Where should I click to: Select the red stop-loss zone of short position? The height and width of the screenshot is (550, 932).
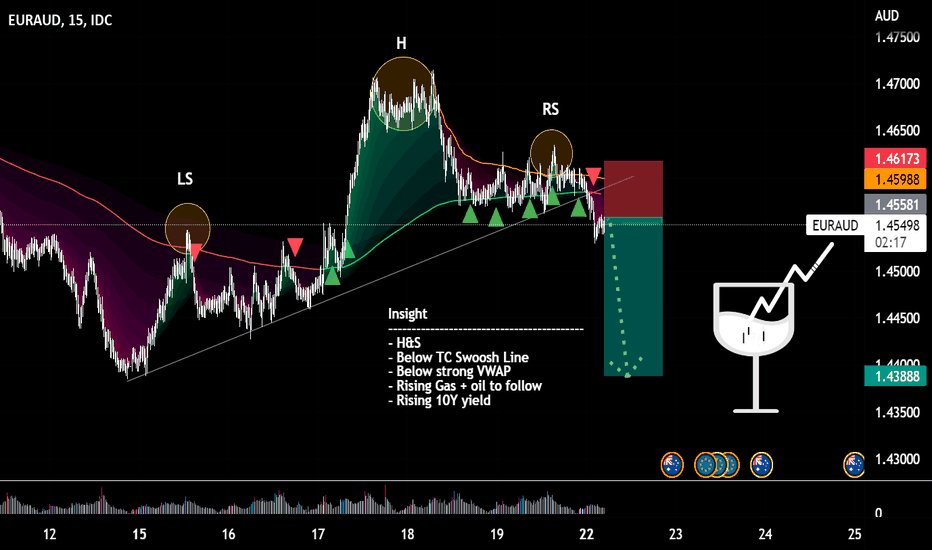click(633, 189)
